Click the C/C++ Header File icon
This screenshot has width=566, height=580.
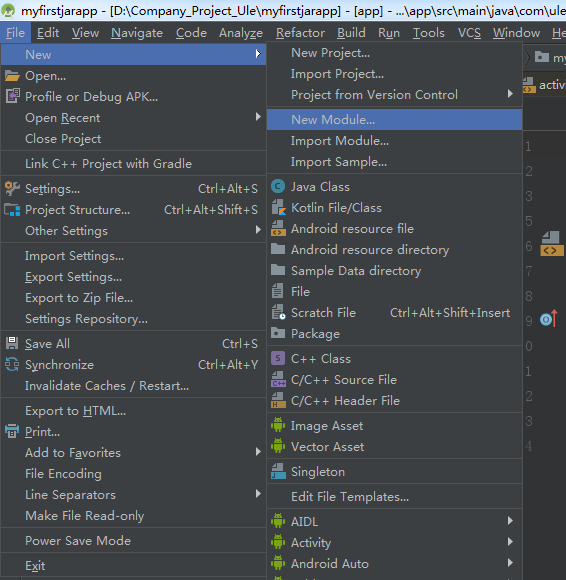[x=278, y=400]
